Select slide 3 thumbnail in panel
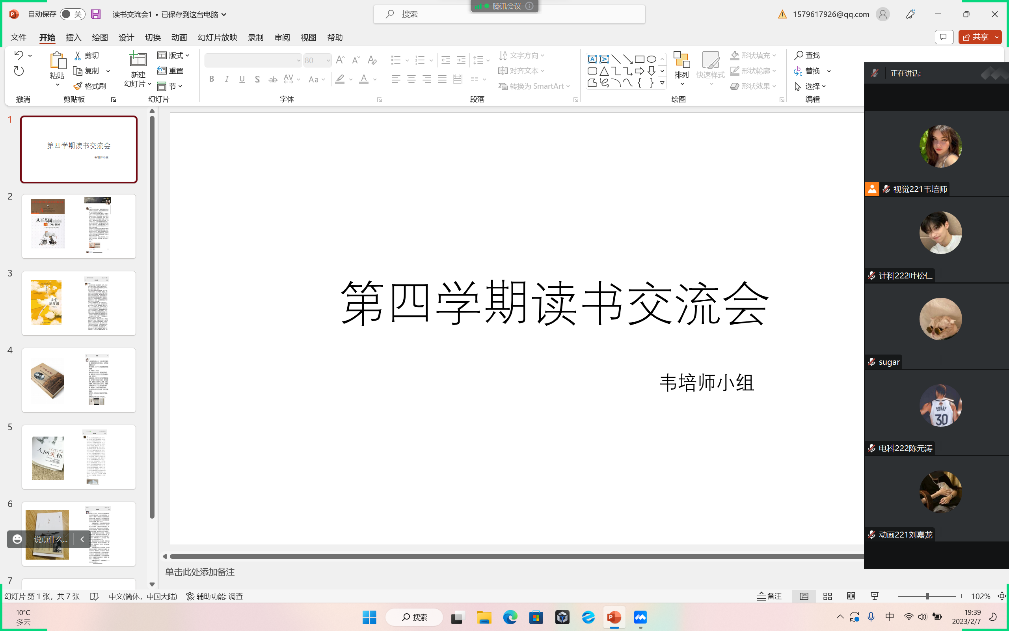Viewport: 1009px width, 631px height. click(x=78, y=302)
